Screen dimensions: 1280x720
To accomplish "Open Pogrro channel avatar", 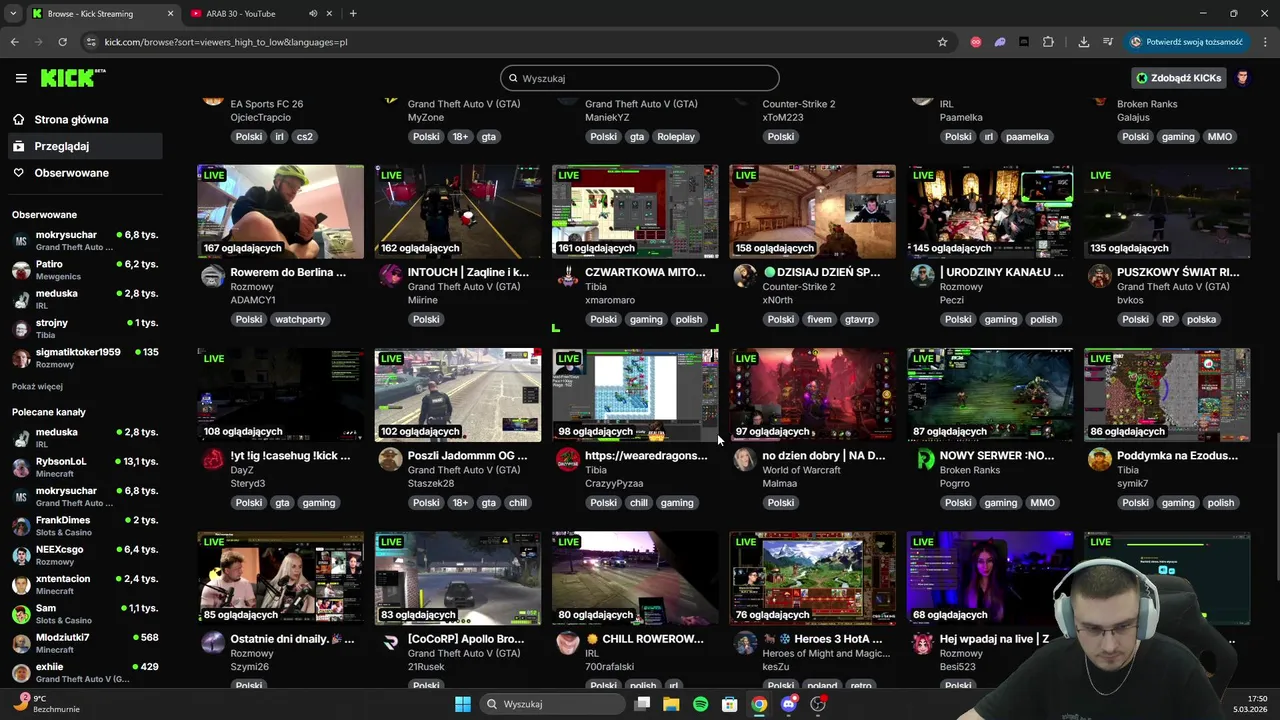I will 922,460.
